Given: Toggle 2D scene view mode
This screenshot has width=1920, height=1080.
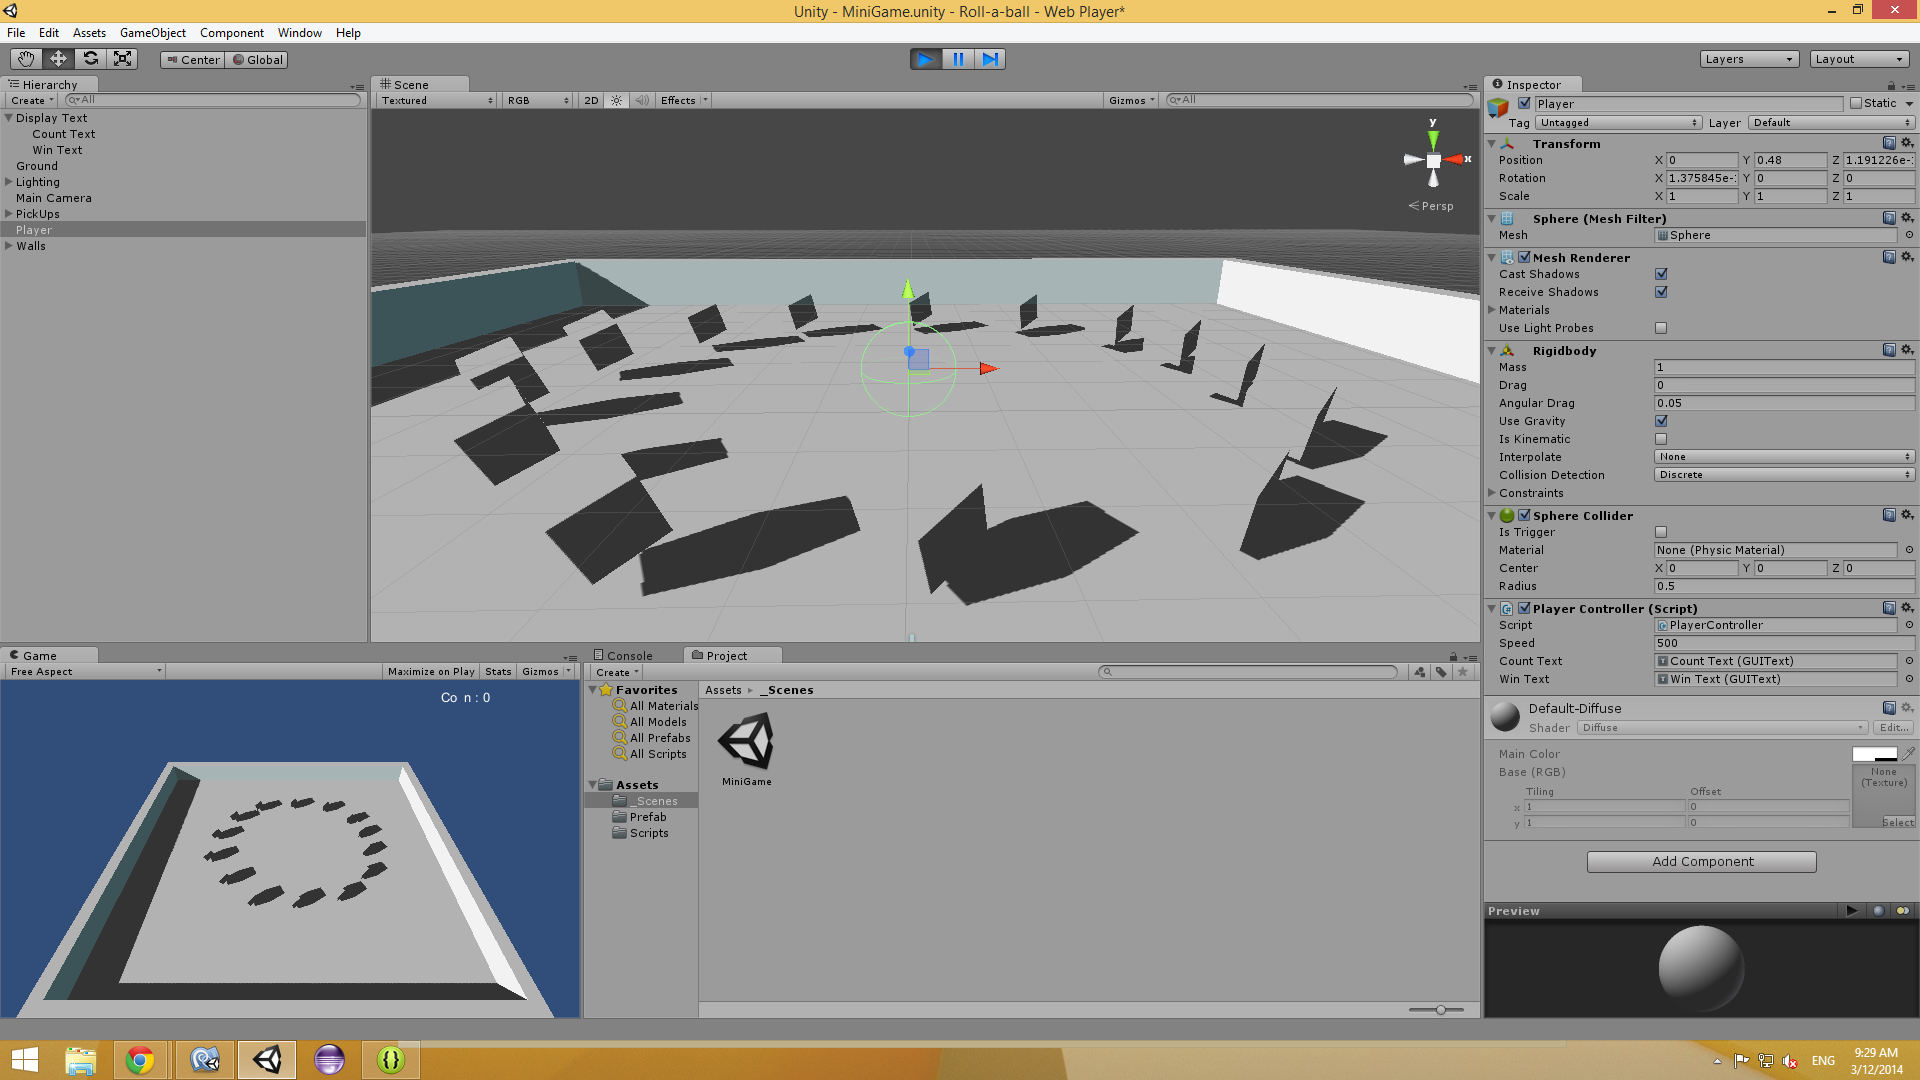Looking at the screenshot, I should (x=591, y=100).
